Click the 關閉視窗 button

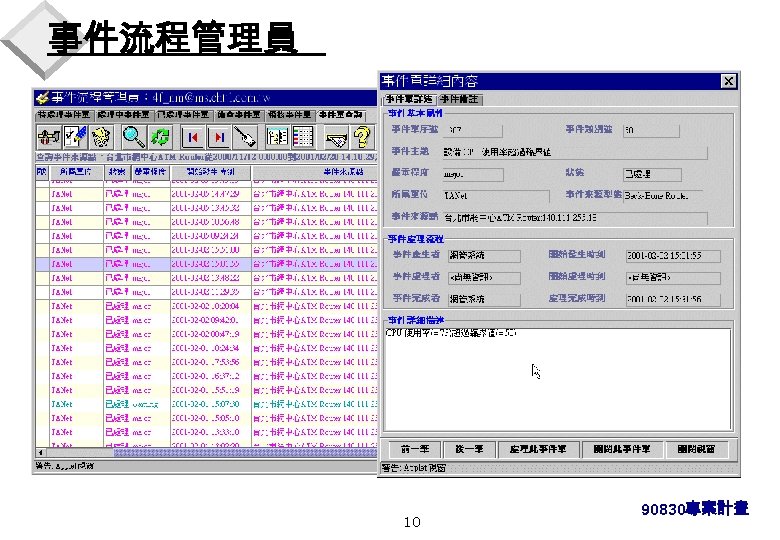(696, 449)
